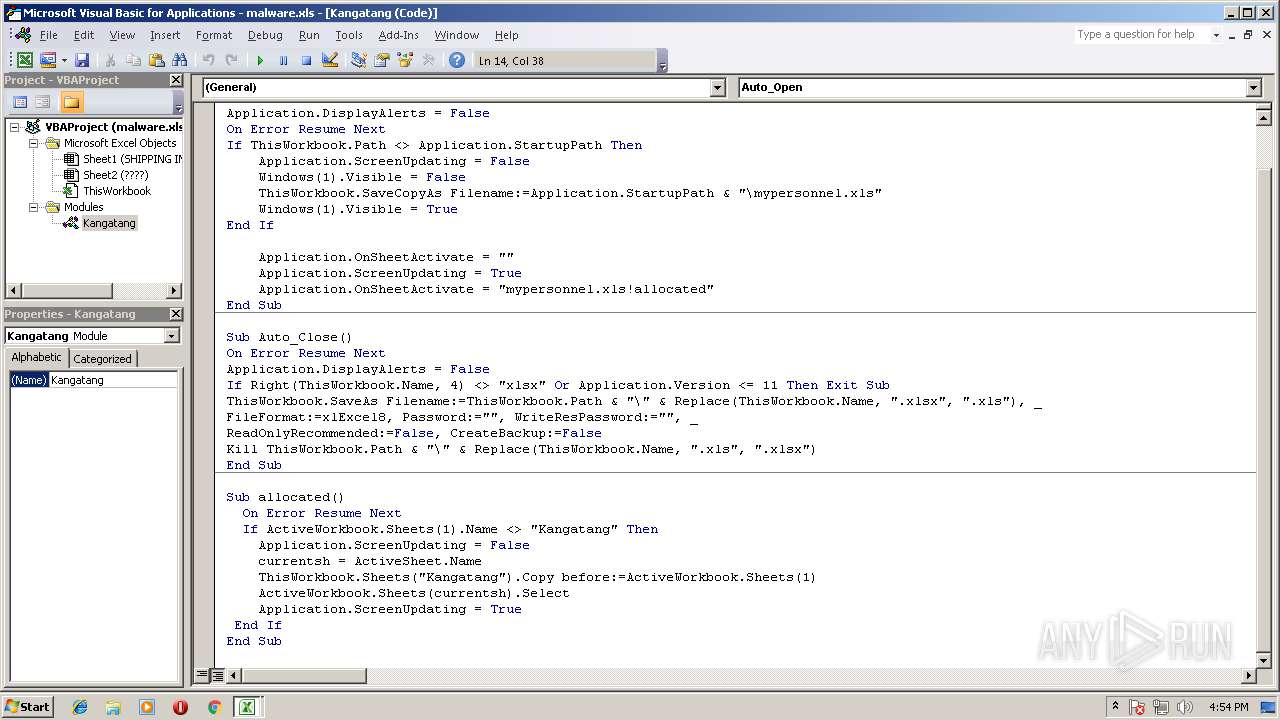This screenshot has height=720, width=1280.
Task: Pause execution with the Break icon
Action: [283, 60]
